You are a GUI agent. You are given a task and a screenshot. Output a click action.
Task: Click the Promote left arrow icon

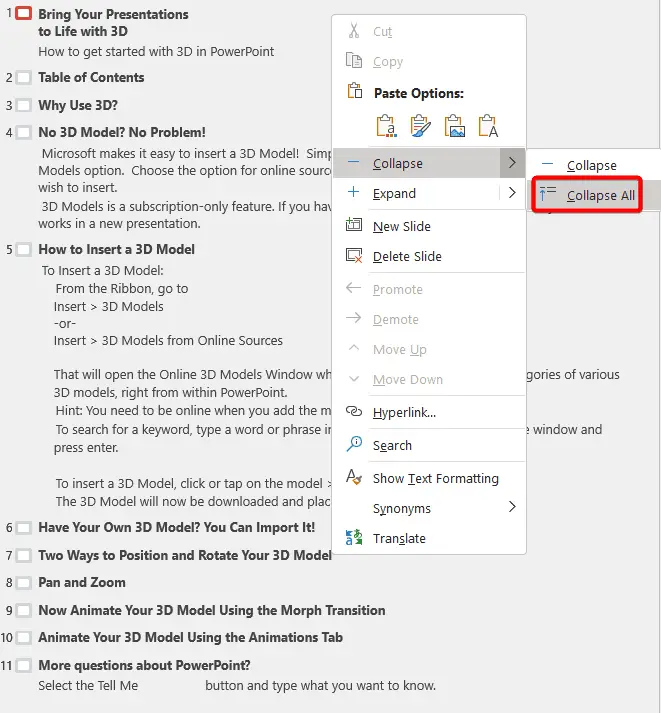(353, 288)
